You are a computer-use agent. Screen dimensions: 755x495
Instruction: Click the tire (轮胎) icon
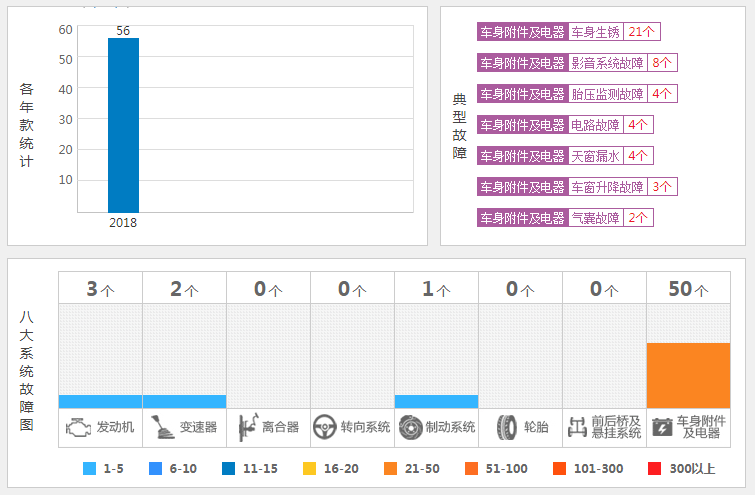506,428
